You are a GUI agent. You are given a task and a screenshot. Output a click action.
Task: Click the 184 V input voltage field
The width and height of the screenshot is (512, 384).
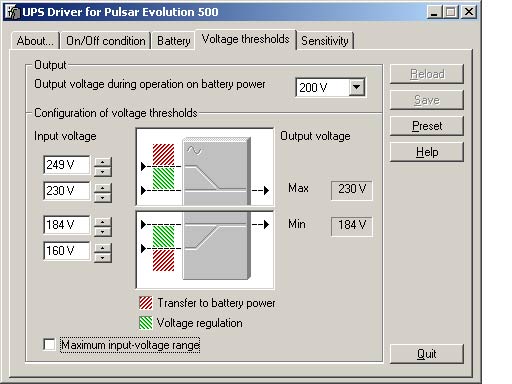67,225
